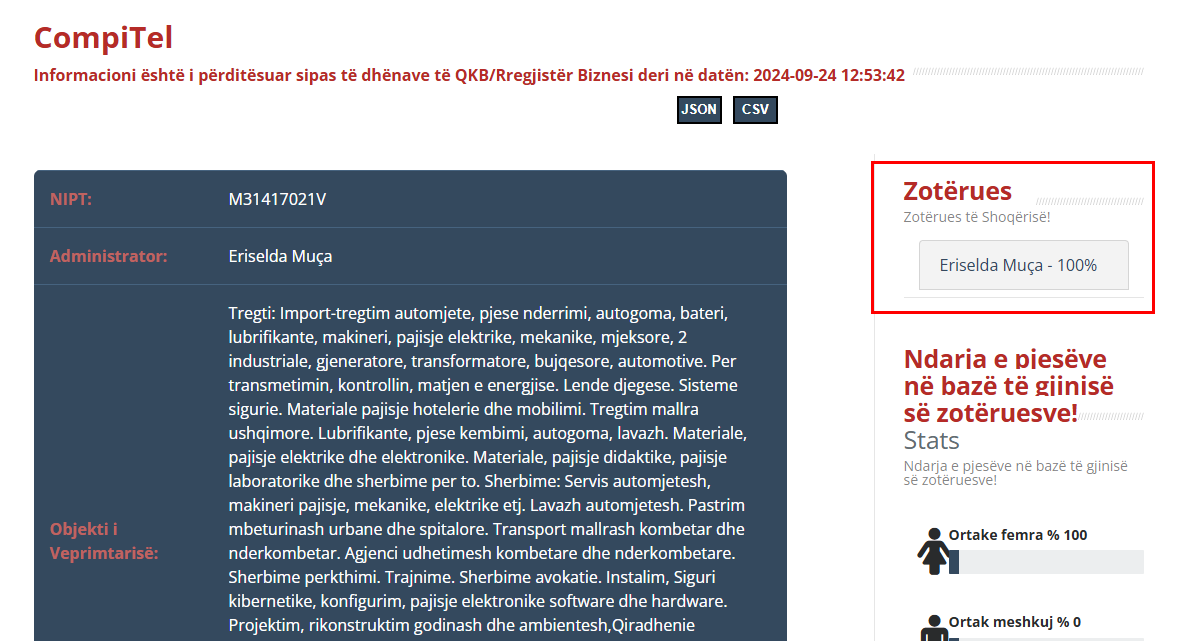The height and width of the screenshot is (641, 1187).
Task: Click the Zotërues të Shoqërisë subtitle
Action: (976, 217)
